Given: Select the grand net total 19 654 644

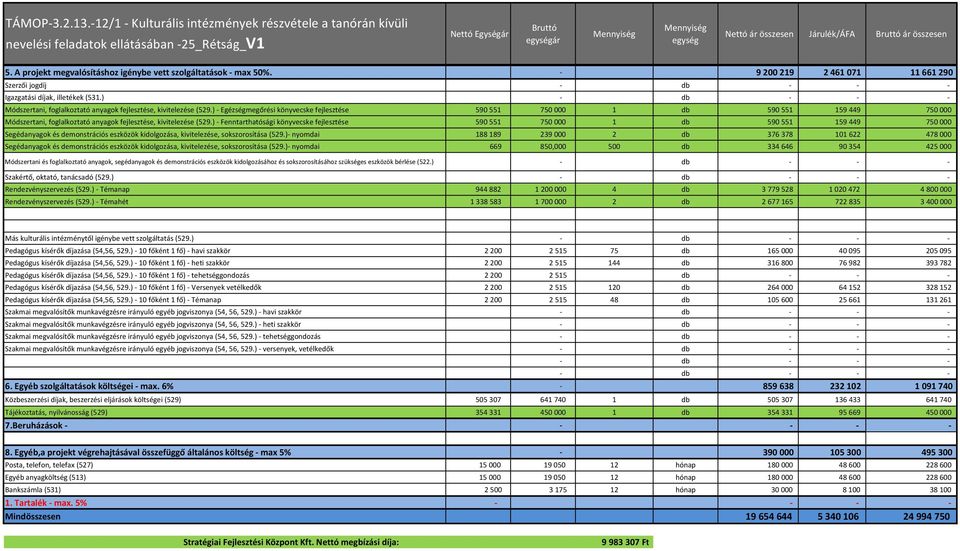Looking at the screenshot, I should [768, 517].
